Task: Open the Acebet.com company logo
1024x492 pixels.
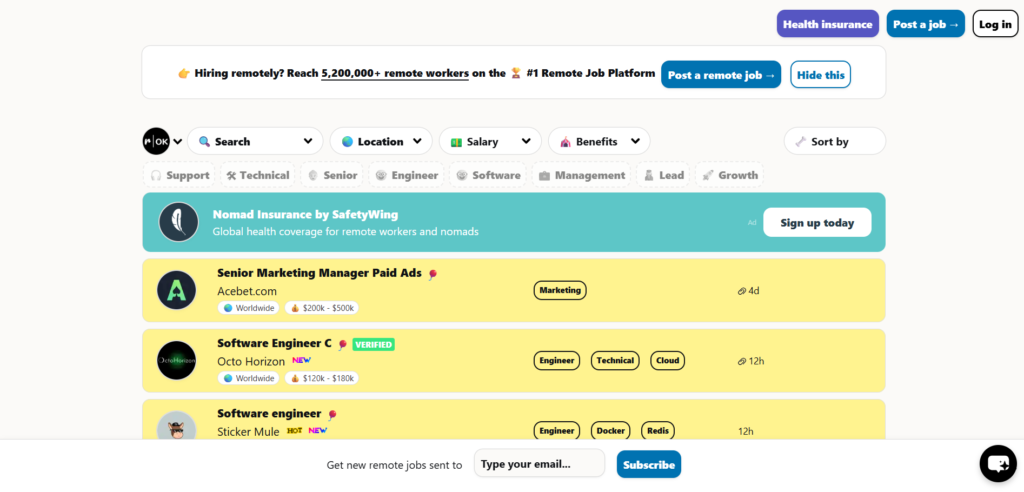Action: click(176, 290)
